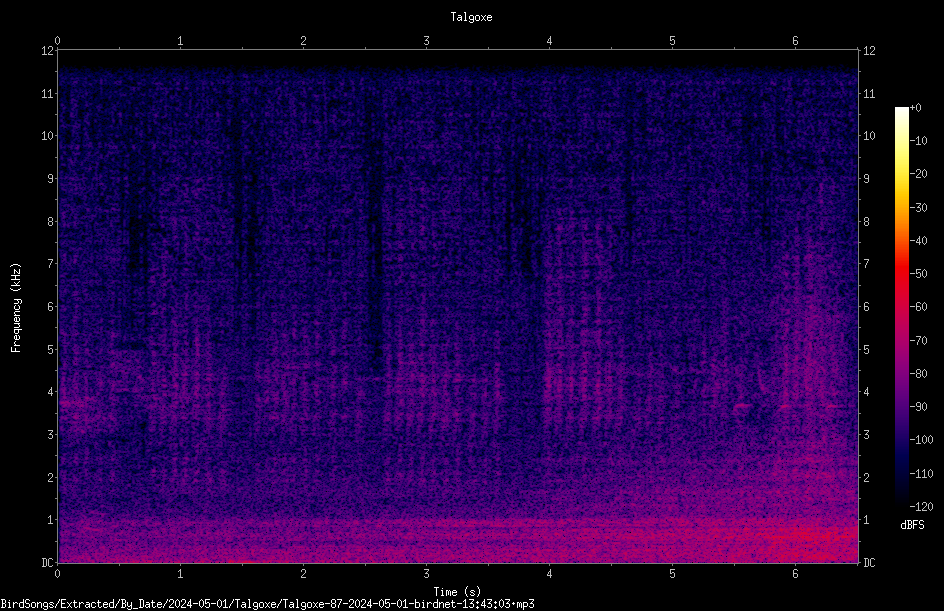Click the 'Time (s)' axis label
The height and width of the screenshot is (611, 944).
(457, 592)
